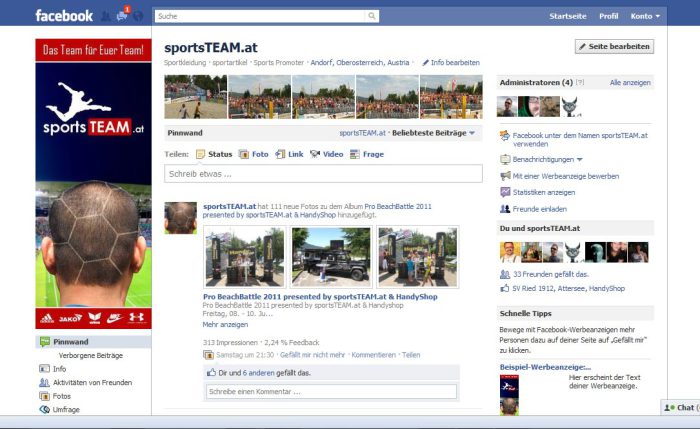This screenshot has width=700, height=429.
Task: Click the Suche search field
Action: pos(260,16)
